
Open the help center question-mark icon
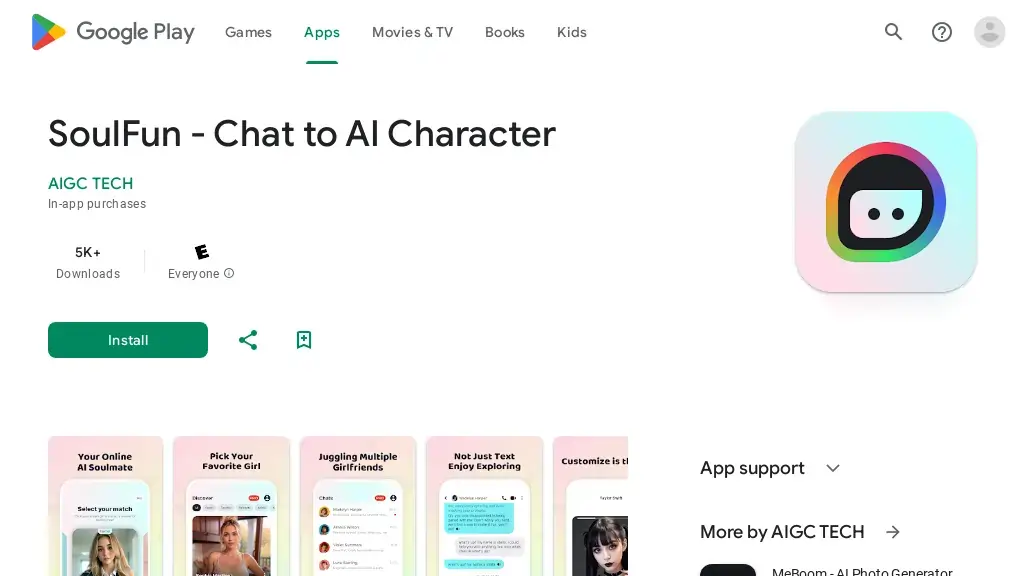click(942, 32)
